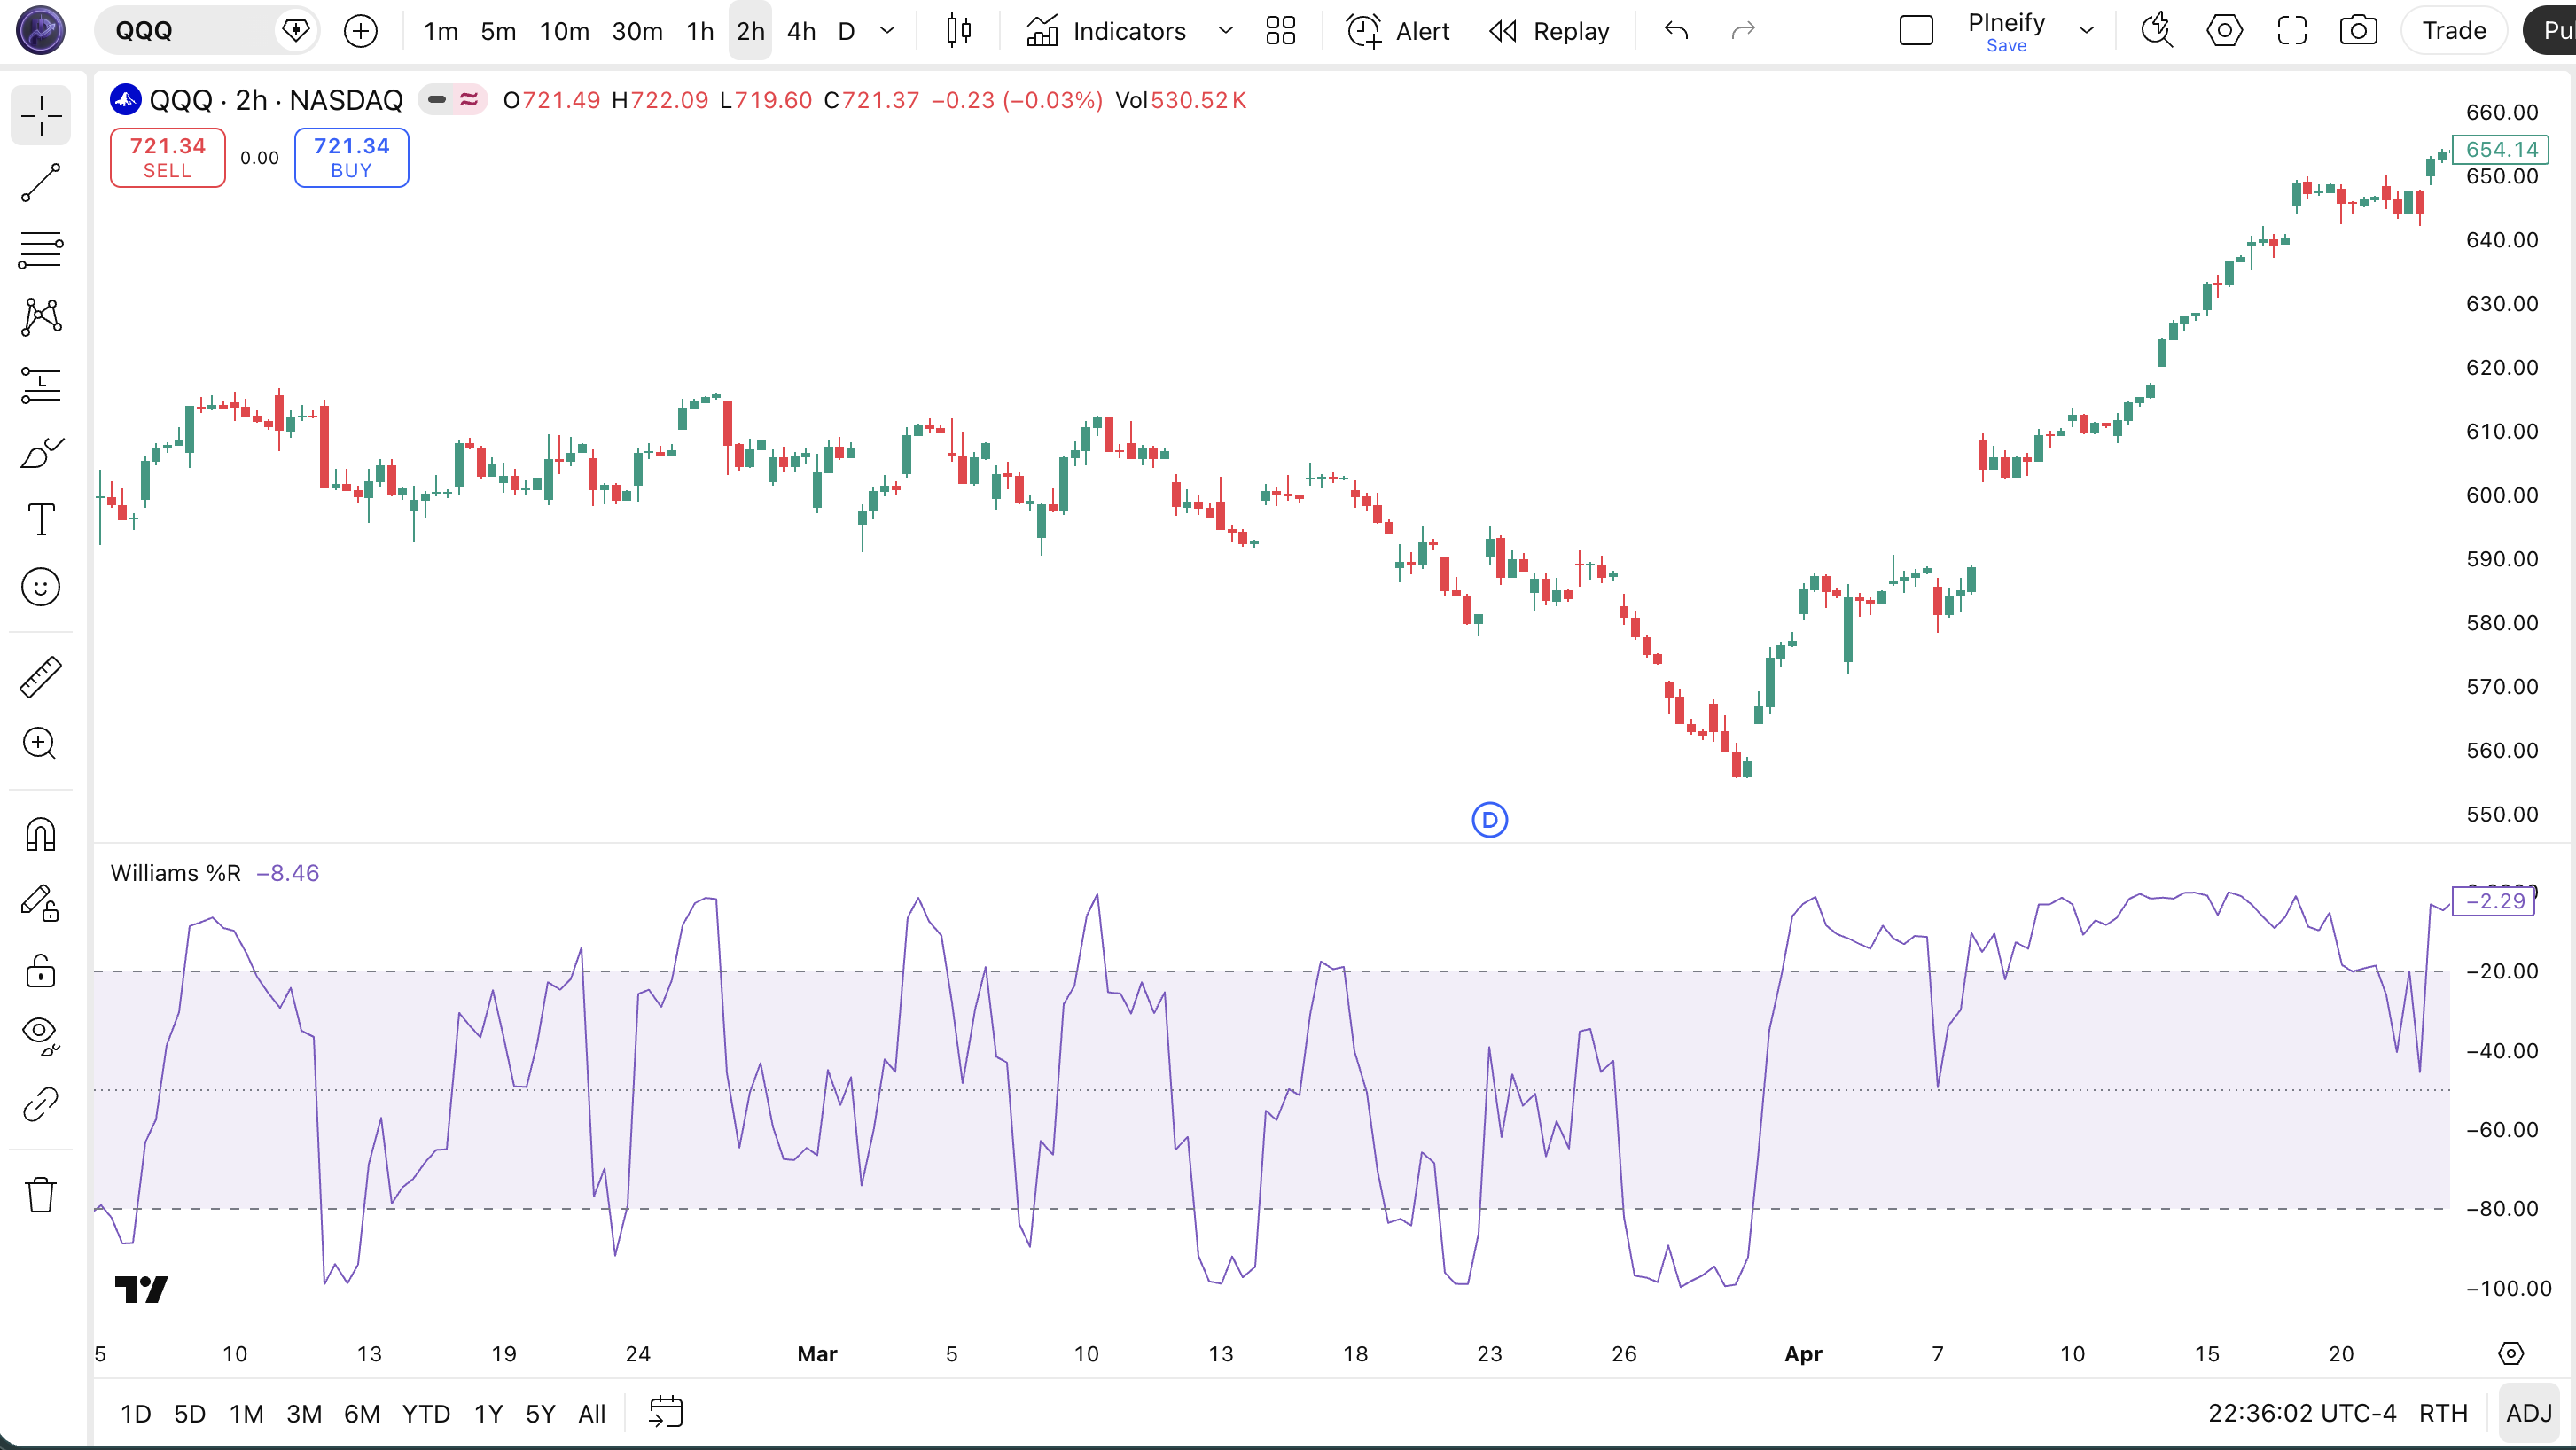
Task: Toggle lock all drawings
Action: (x=41, y=970)
